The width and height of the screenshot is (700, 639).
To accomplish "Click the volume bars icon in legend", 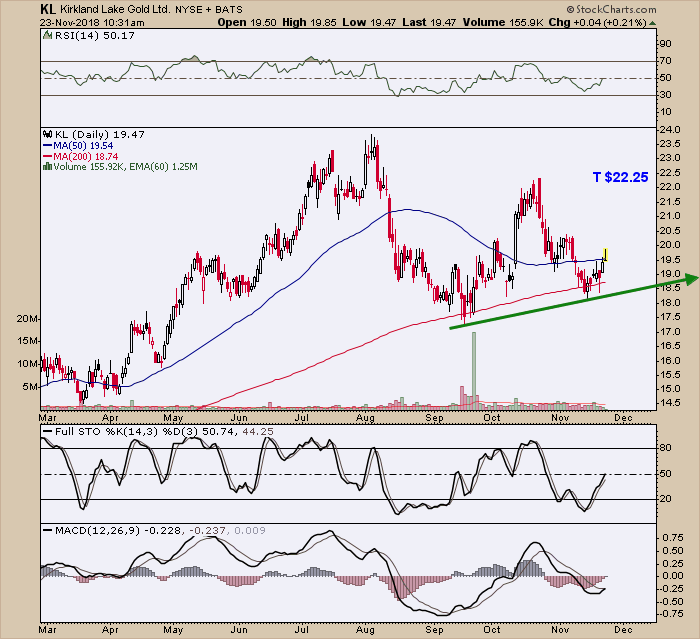I will click(47, 167).
